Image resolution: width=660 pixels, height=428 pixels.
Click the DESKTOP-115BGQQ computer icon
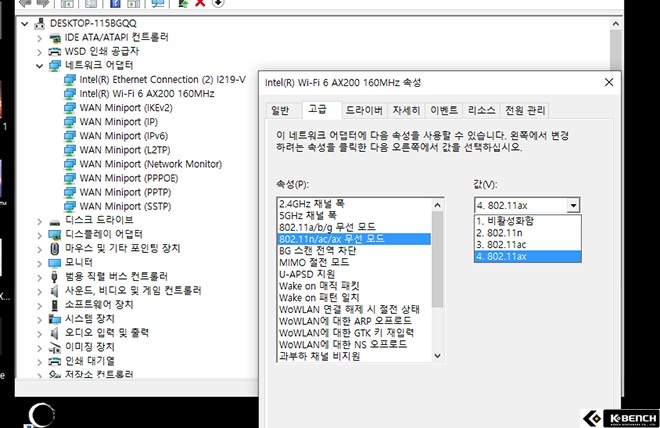(40, 24)
